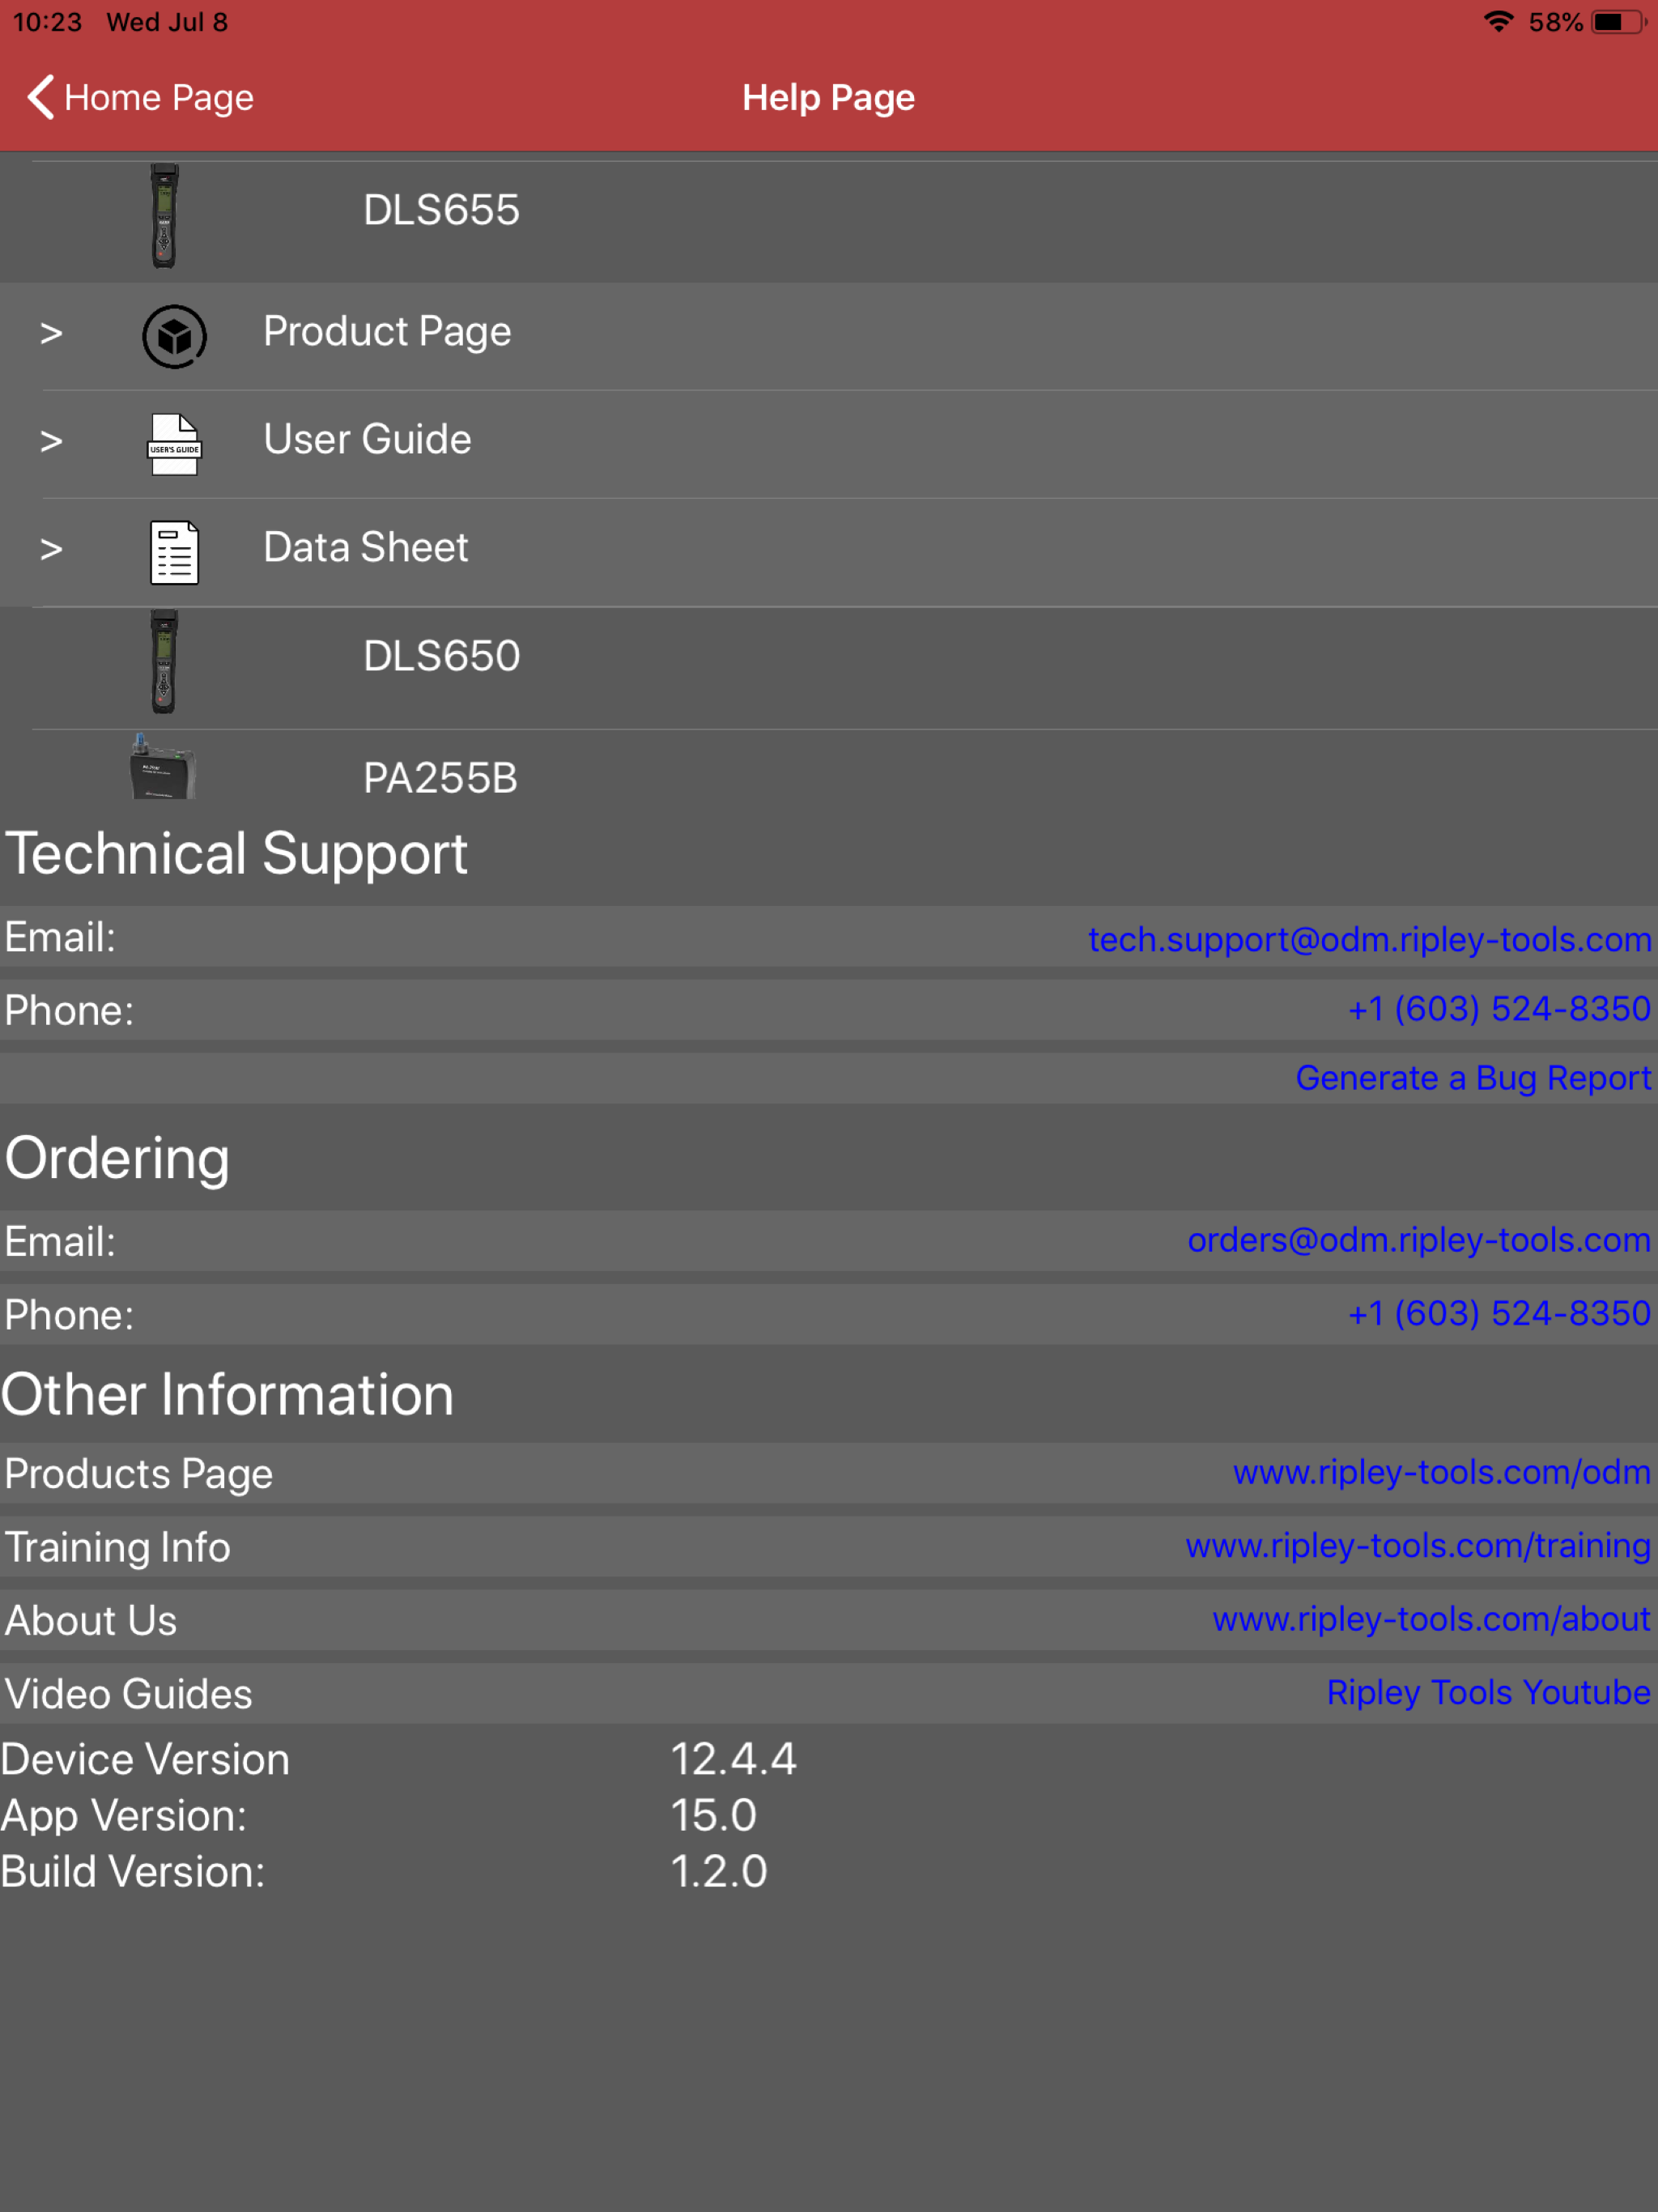Tap the battery status icon

(1618, 21)
